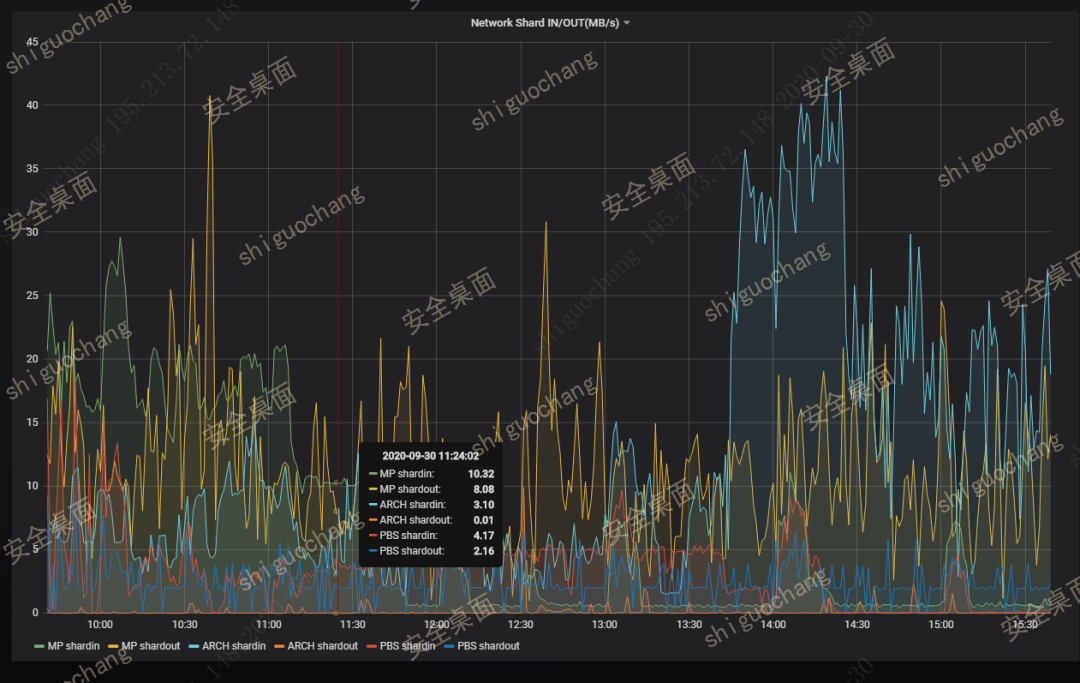
Task: Show only PBS shardout via its legend label
Action: pyautogui.click(x=488, y=646)
